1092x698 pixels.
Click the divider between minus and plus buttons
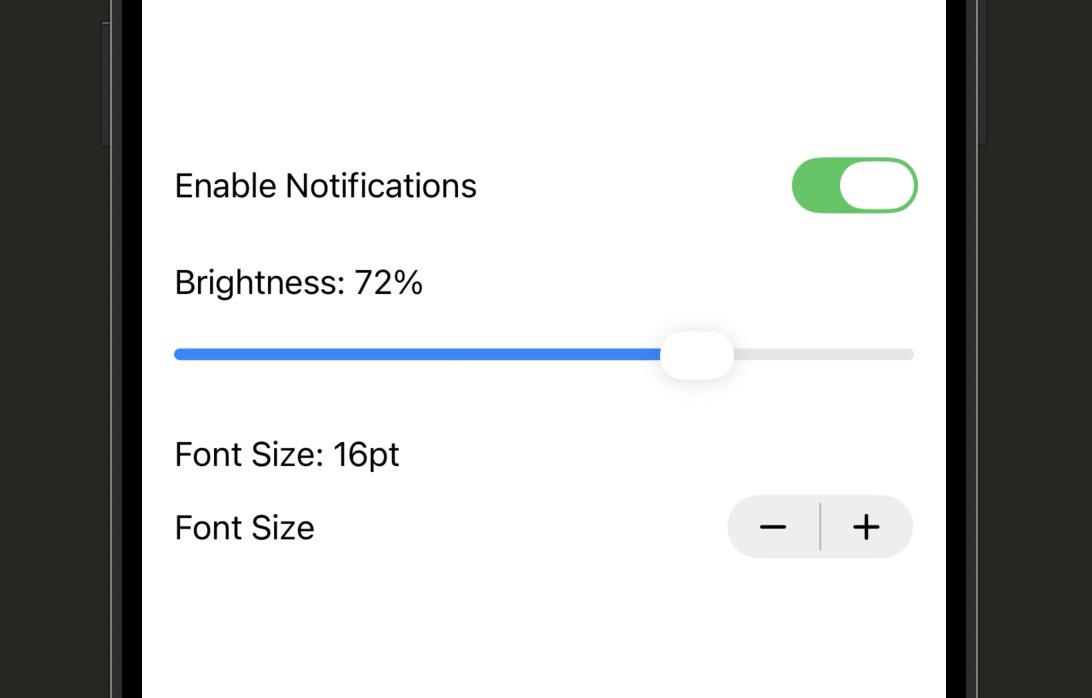tap(820, 527)
